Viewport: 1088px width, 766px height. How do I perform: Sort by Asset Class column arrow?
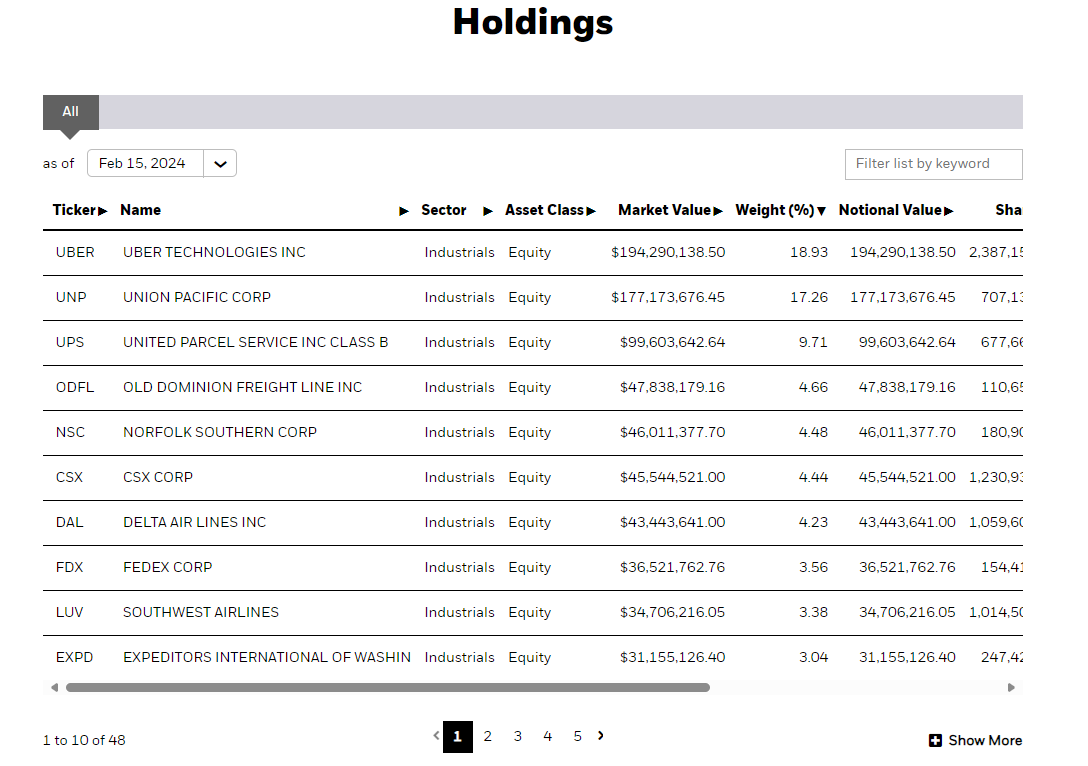(591, 211)
